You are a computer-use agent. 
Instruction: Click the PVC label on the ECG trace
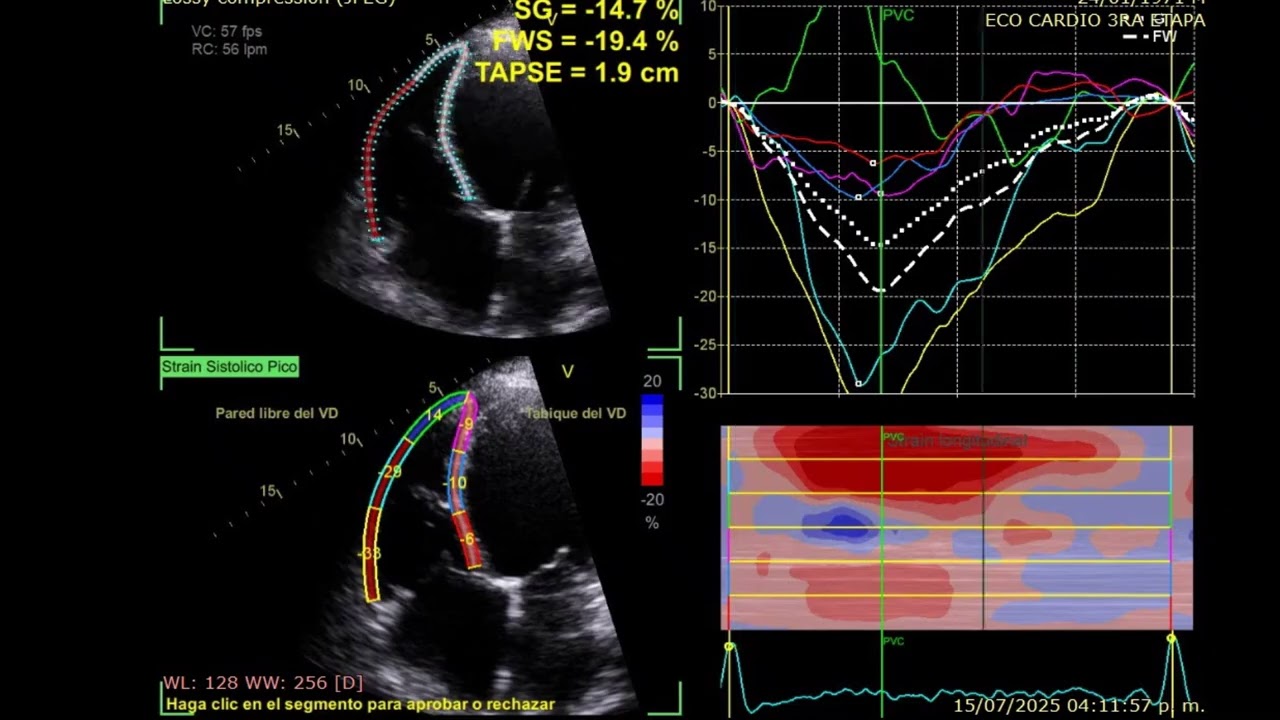(x=893, y=641)
